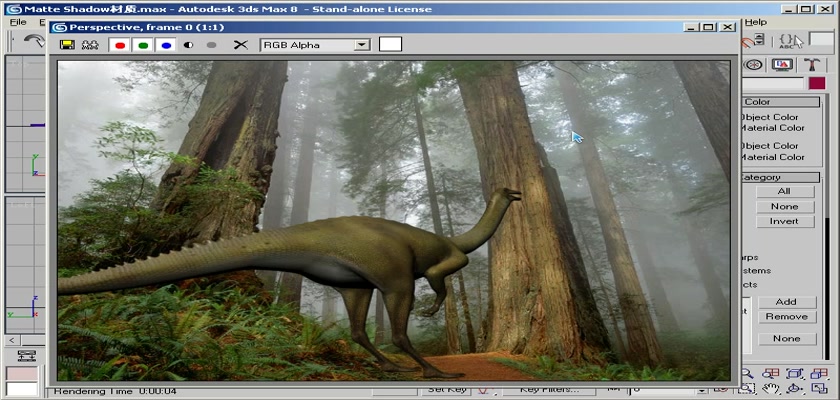
Task: Open the File menu
Action: click(18, 22)
